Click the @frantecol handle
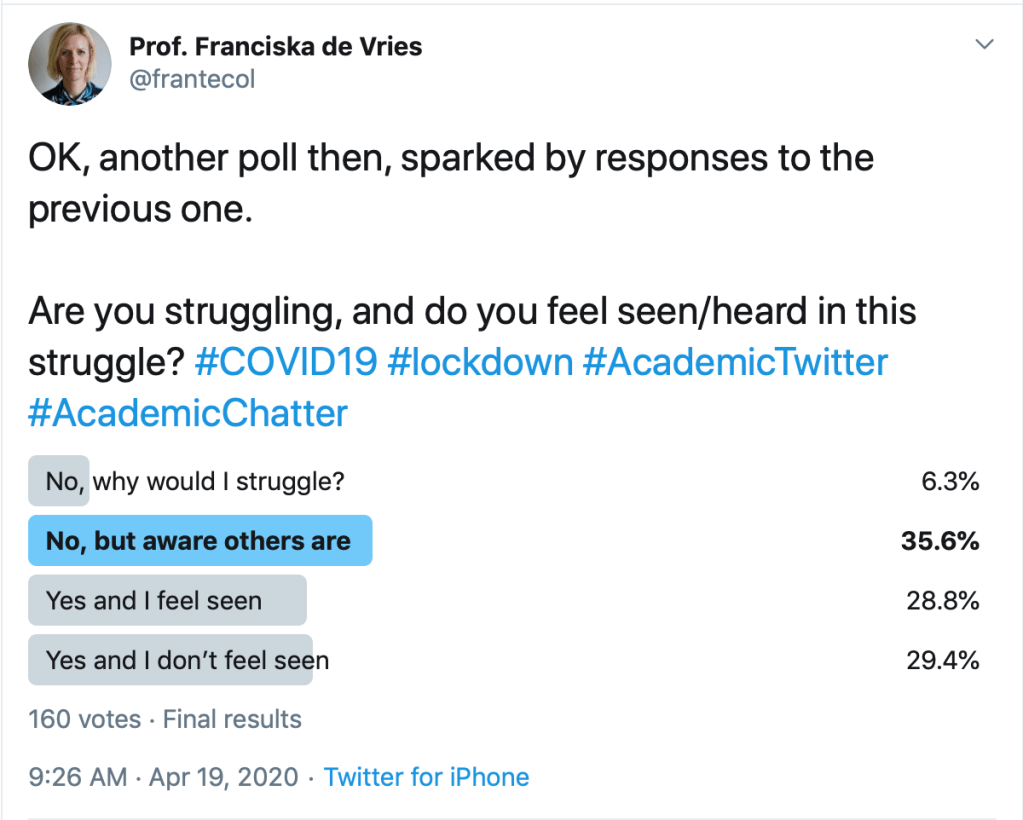 pos(192,79)
